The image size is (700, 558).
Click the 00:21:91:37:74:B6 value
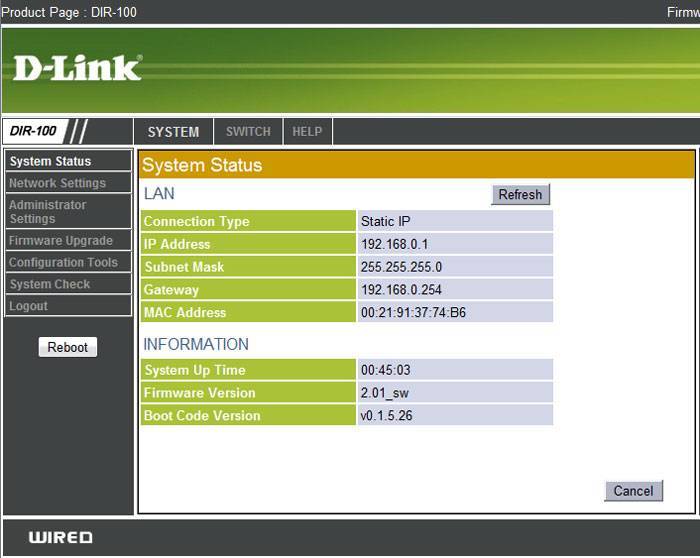pos(455,312)
